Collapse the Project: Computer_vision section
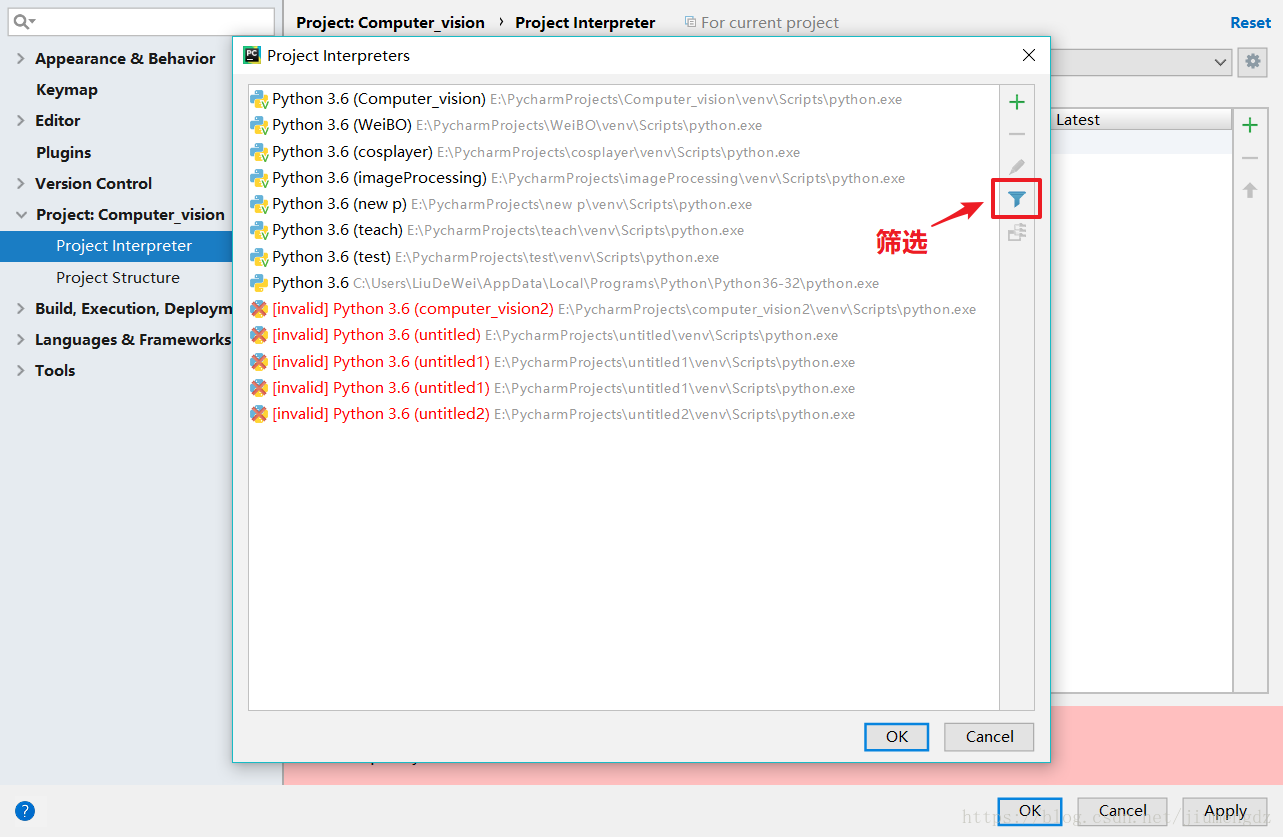The image size is (1283, 837). pyautogui.click(x=21, y=214)
